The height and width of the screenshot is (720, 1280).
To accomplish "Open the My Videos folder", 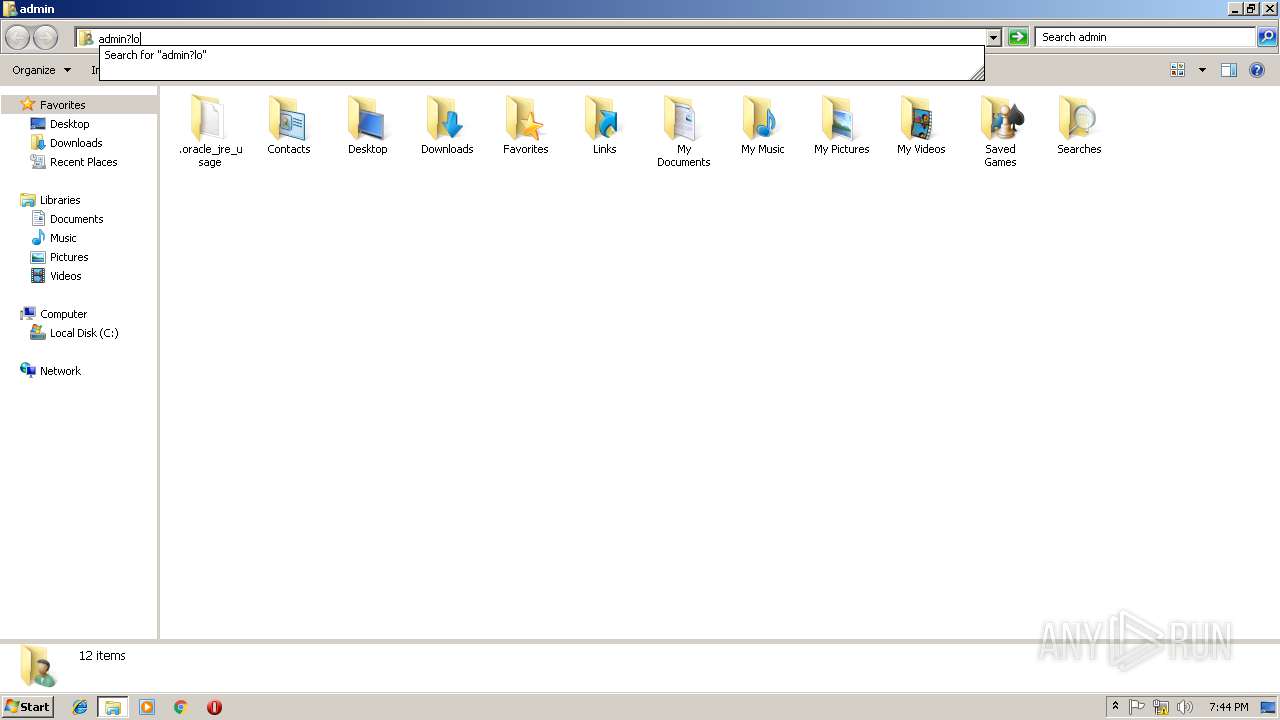I will click(921, 125).
